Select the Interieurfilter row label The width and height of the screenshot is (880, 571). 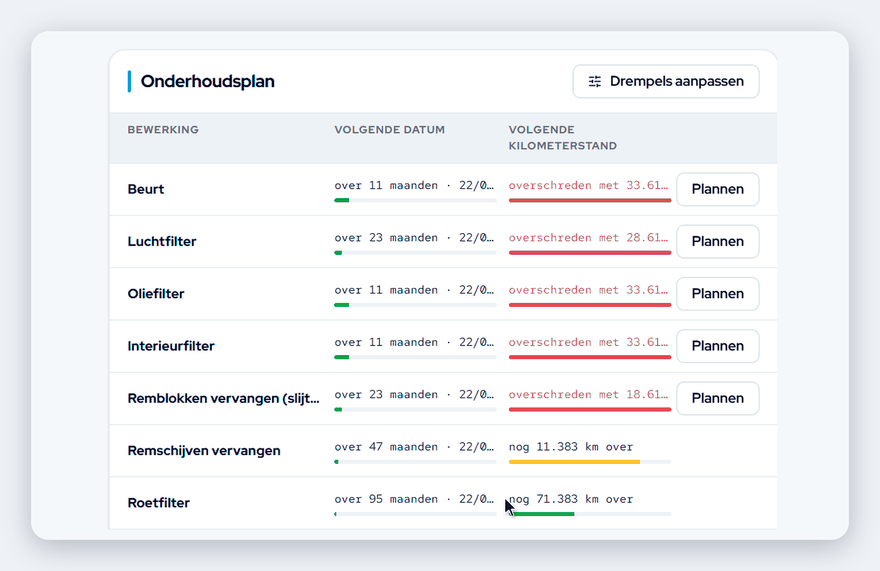(171, 346)
